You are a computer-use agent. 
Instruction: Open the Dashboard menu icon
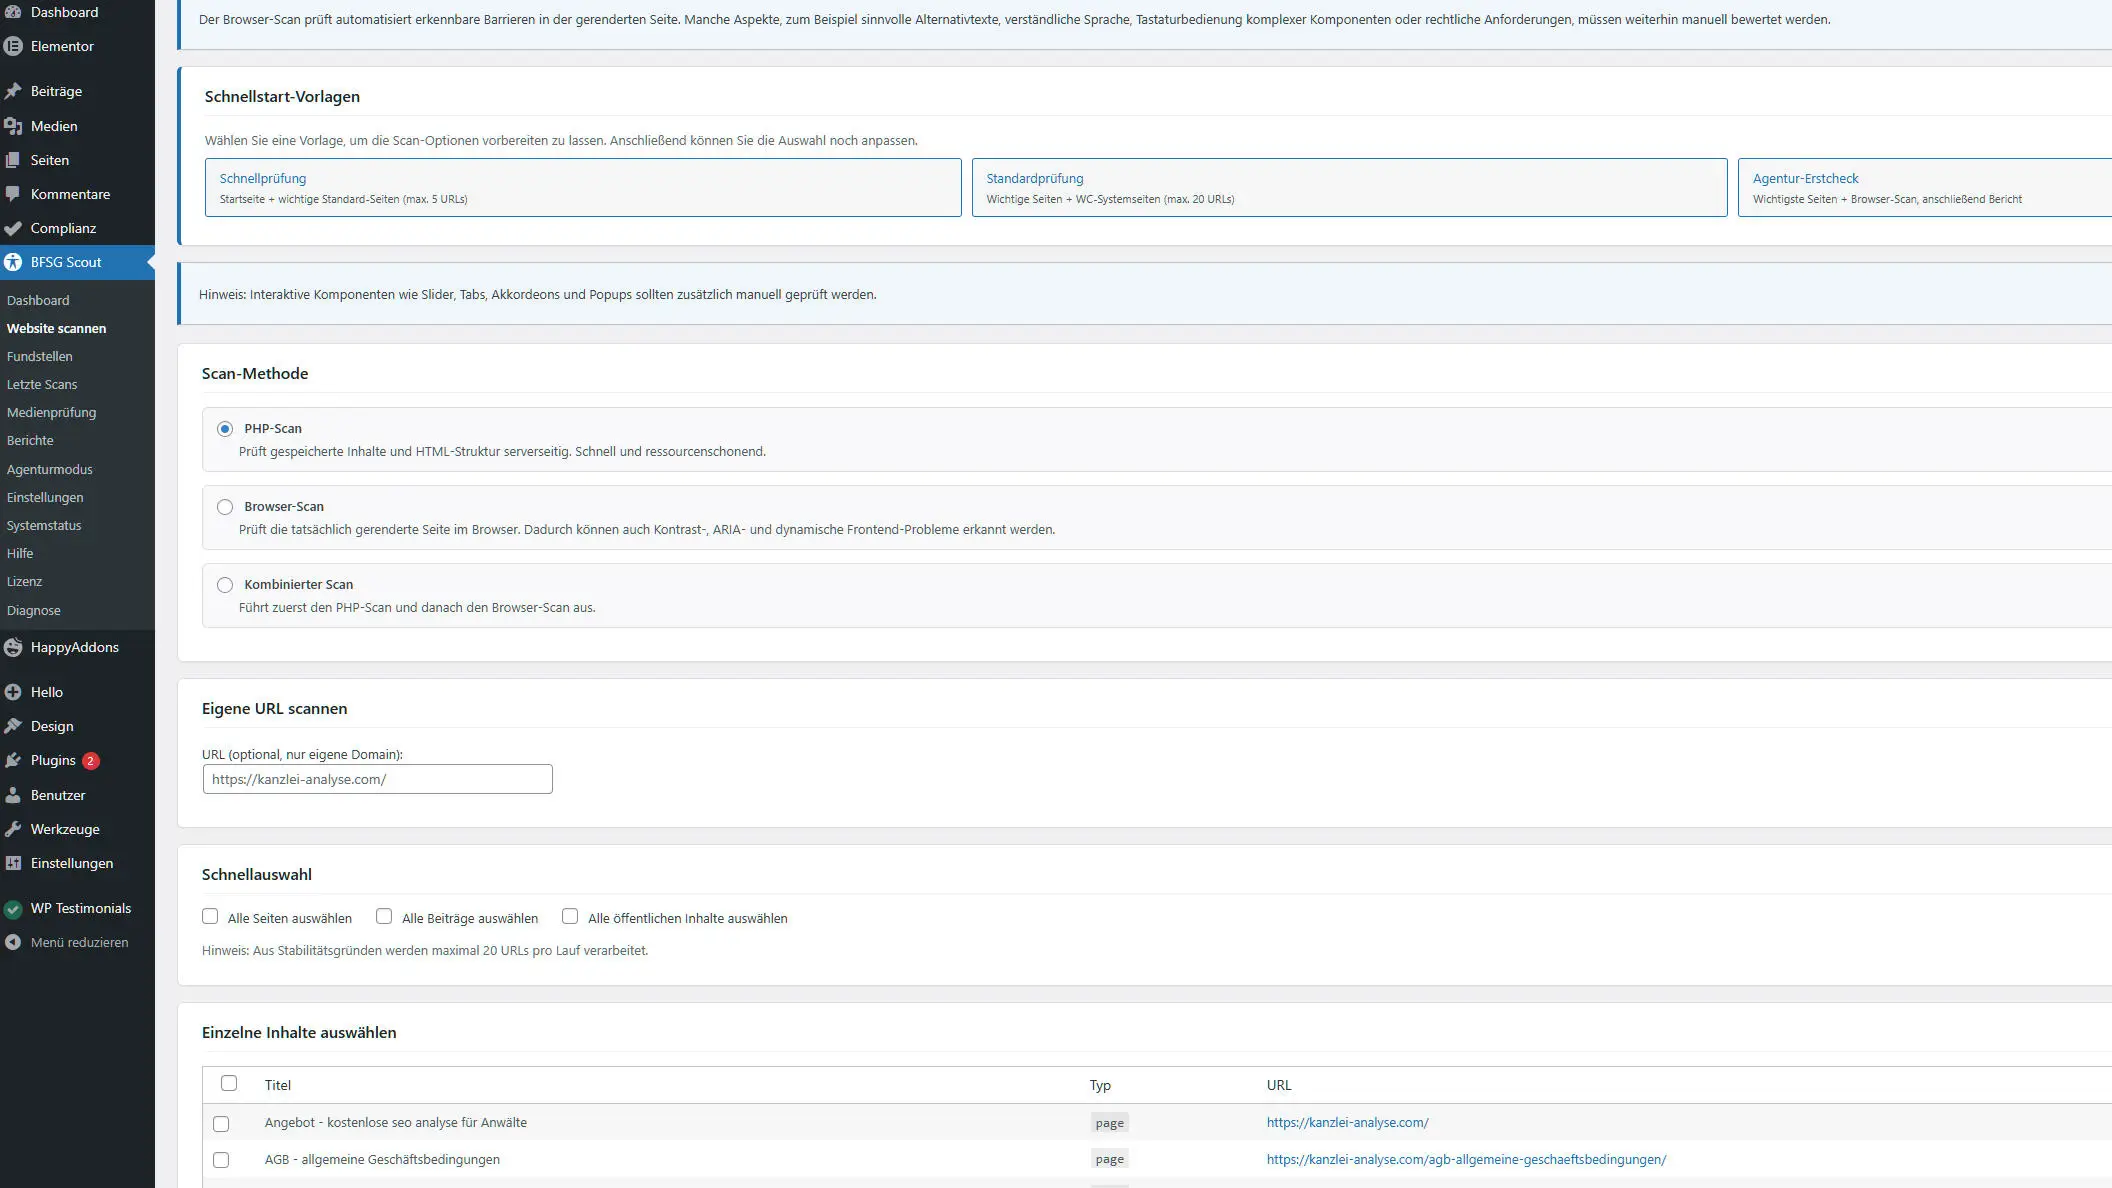click(13, 12)
